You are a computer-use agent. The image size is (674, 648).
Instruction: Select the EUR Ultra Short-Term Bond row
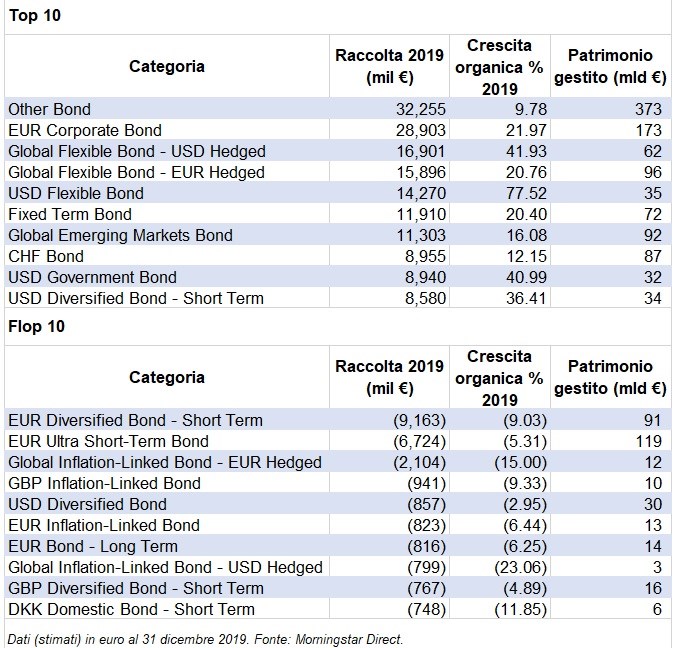[108, 441]
